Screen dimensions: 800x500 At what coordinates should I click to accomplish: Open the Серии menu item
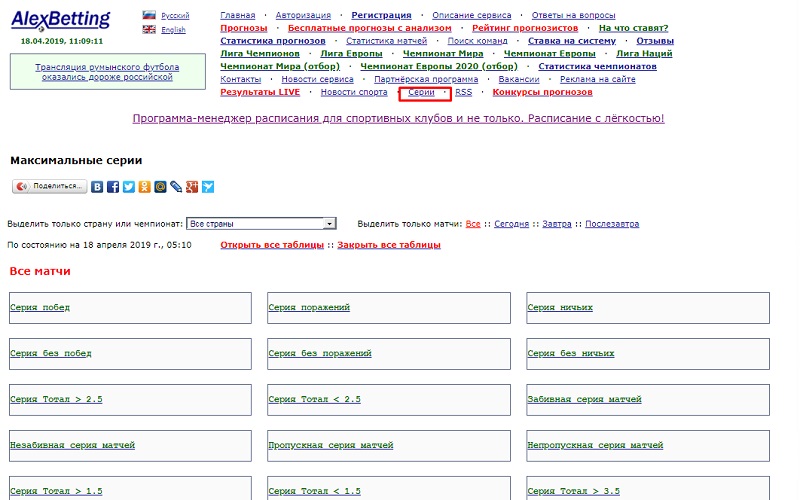421,92
